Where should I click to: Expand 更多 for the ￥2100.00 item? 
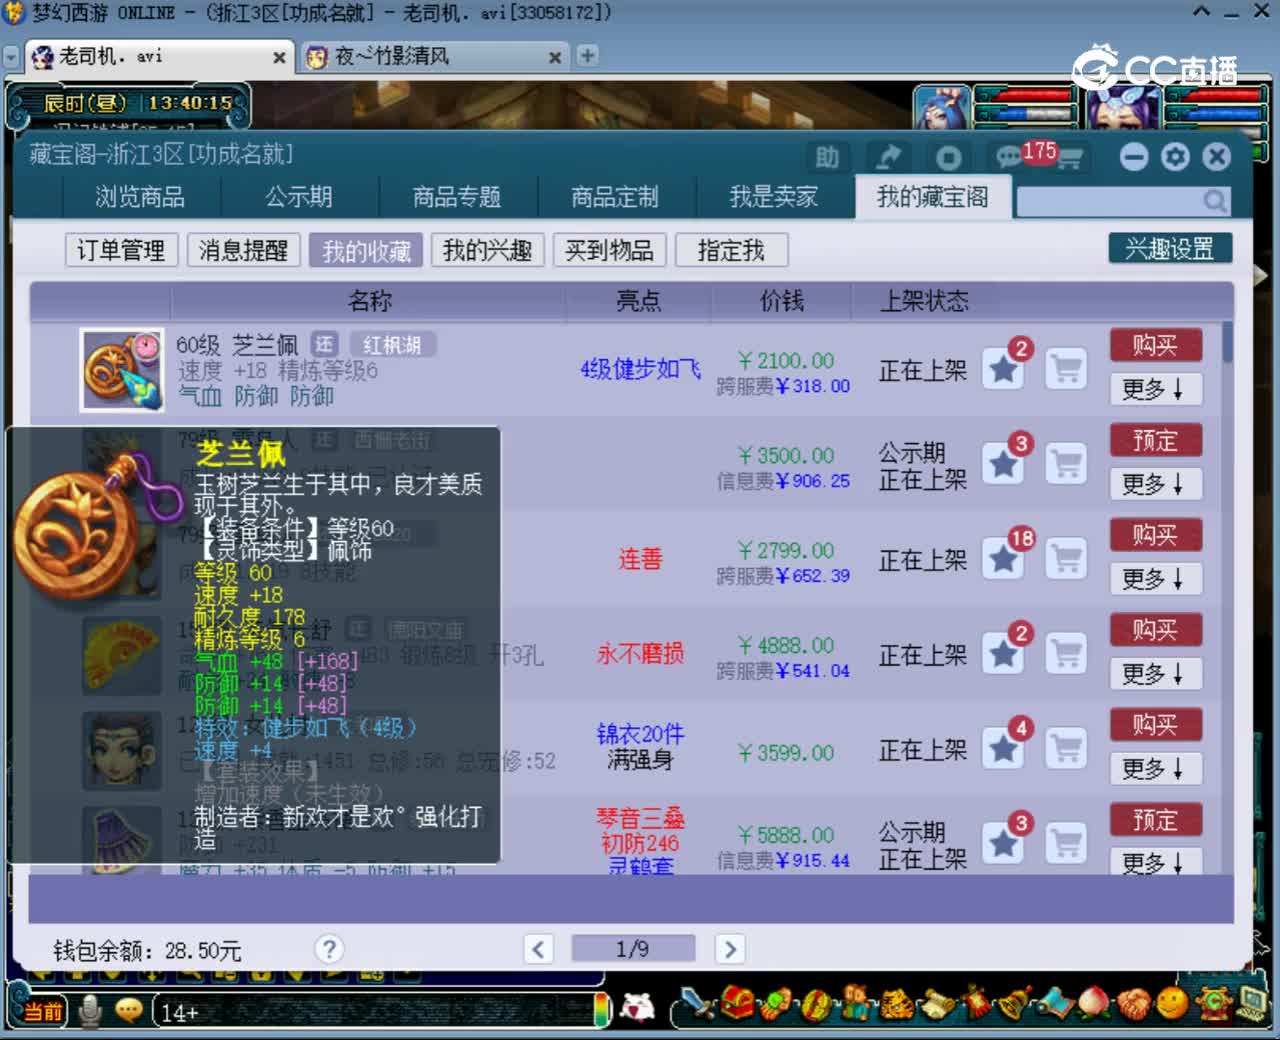1155,389
